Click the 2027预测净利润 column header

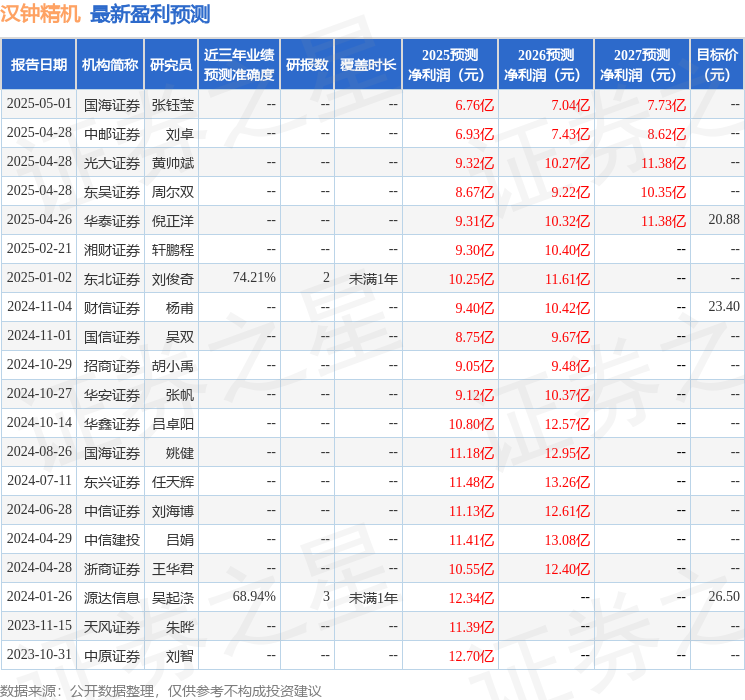pos(641,65)
